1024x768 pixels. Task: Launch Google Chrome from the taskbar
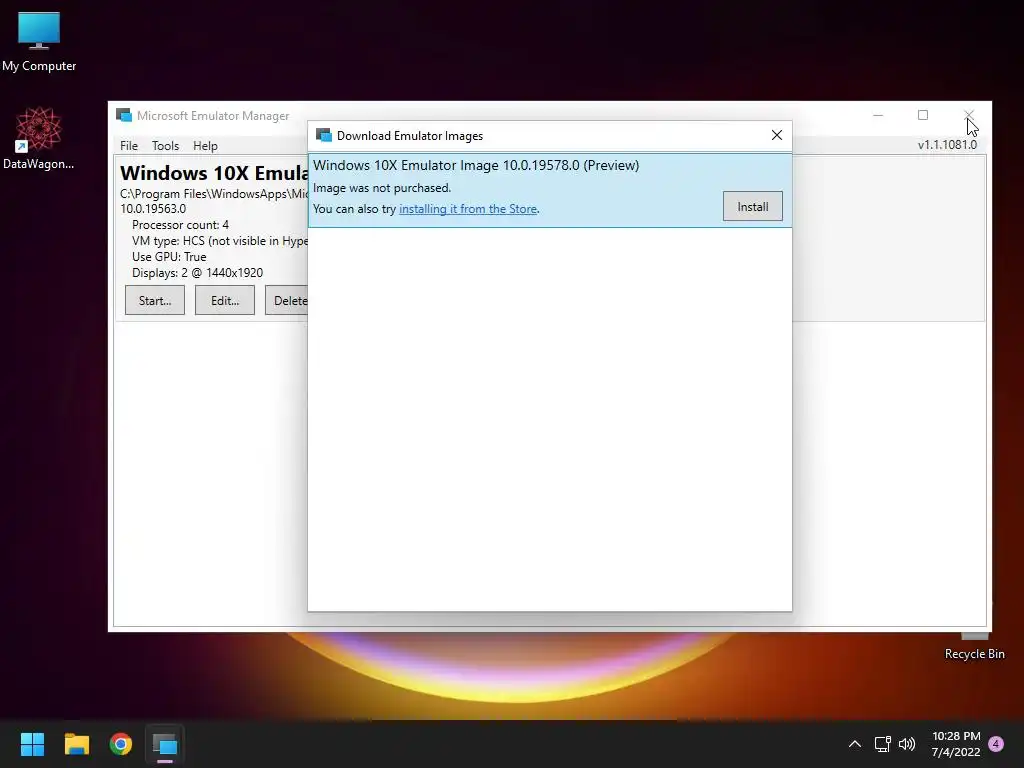pos(121,744)
